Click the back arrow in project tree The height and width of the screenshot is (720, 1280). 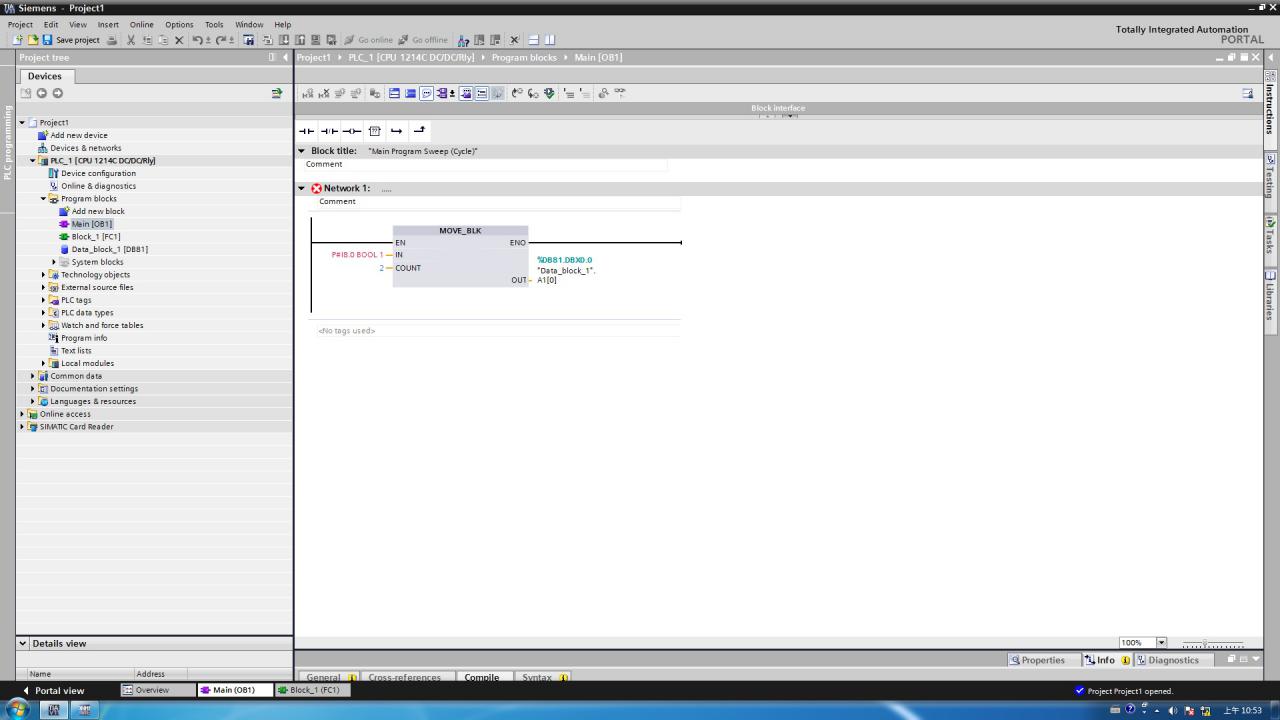click(x=41, y=93)
